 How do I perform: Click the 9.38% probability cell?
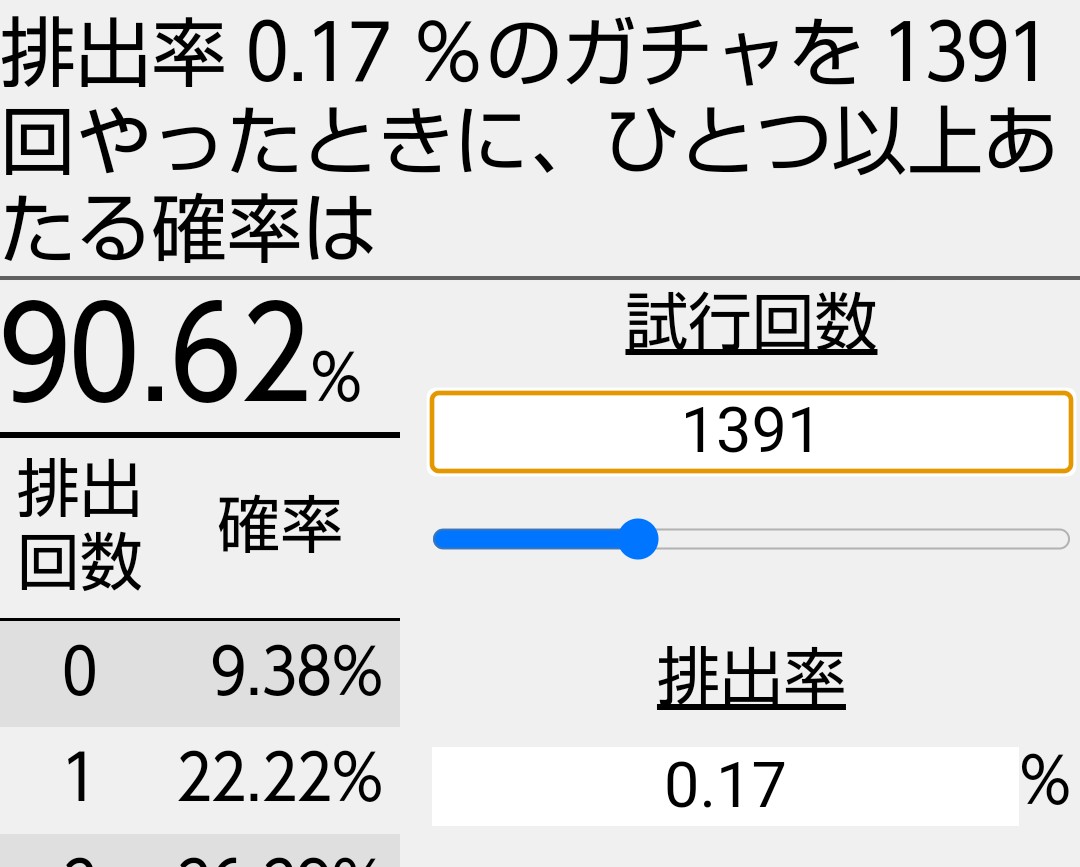point(296,671)
